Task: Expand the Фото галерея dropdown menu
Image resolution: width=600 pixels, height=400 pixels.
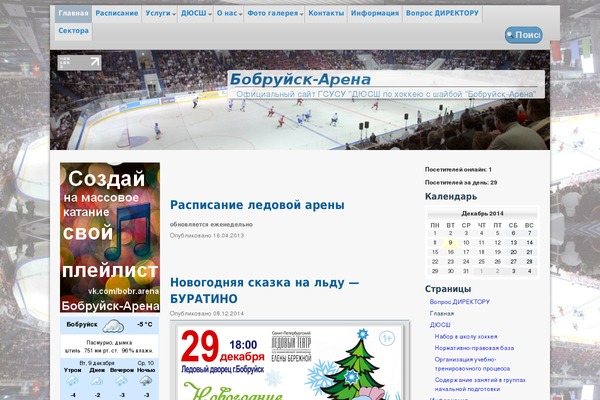Action: pyautogui.click(x=275, y=13)
